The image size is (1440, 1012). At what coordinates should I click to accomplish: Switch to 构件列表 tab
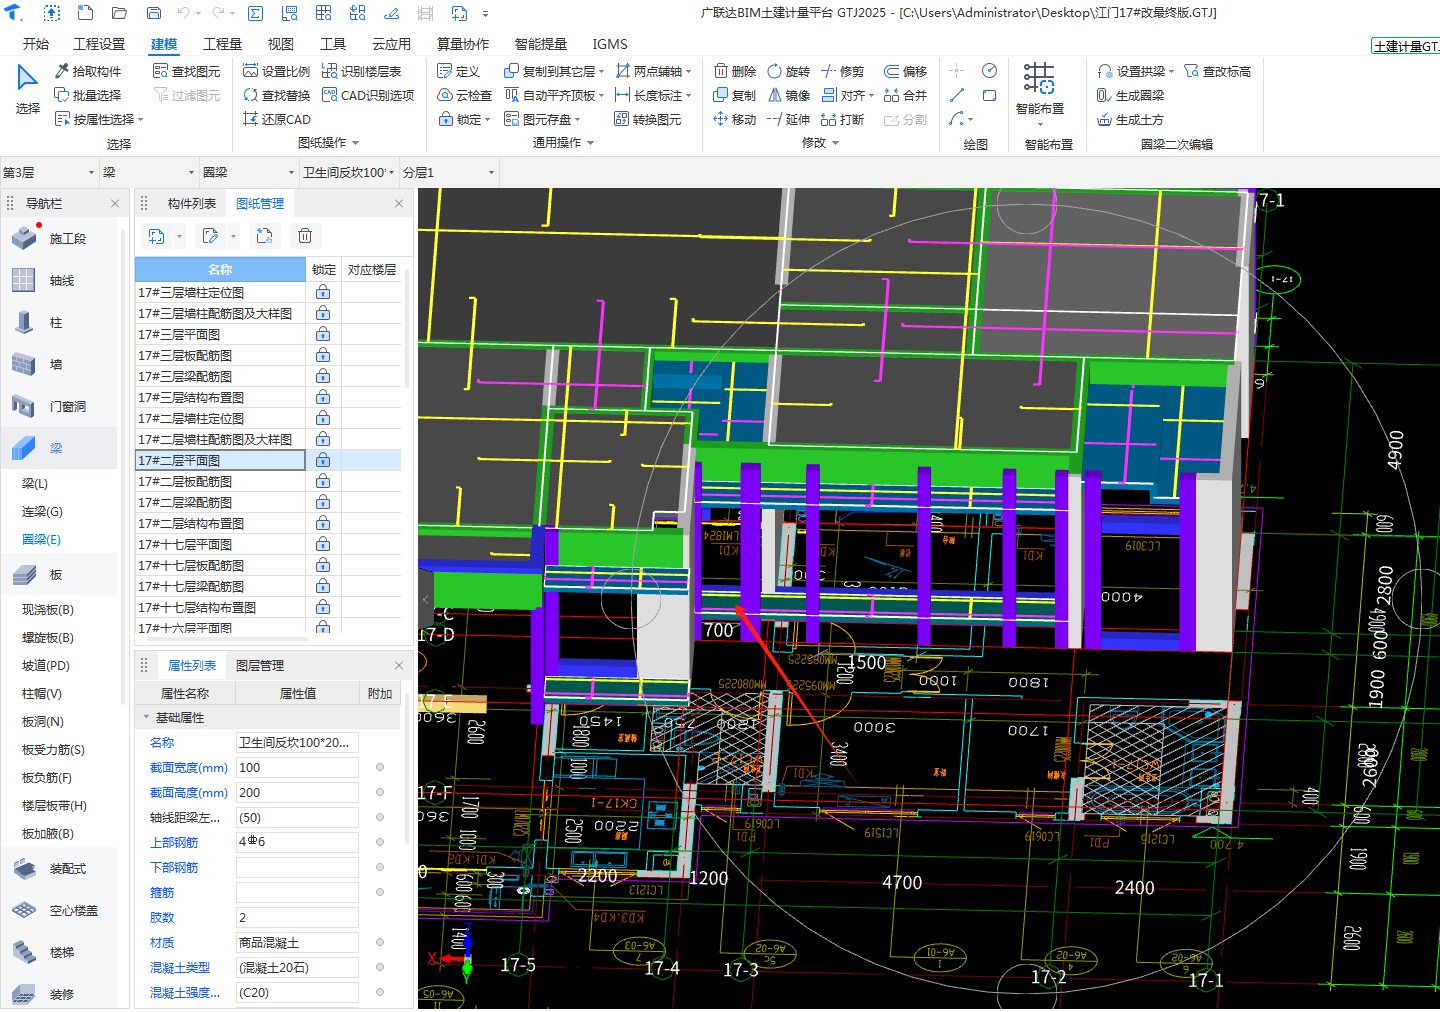click(x=192, y=203)
